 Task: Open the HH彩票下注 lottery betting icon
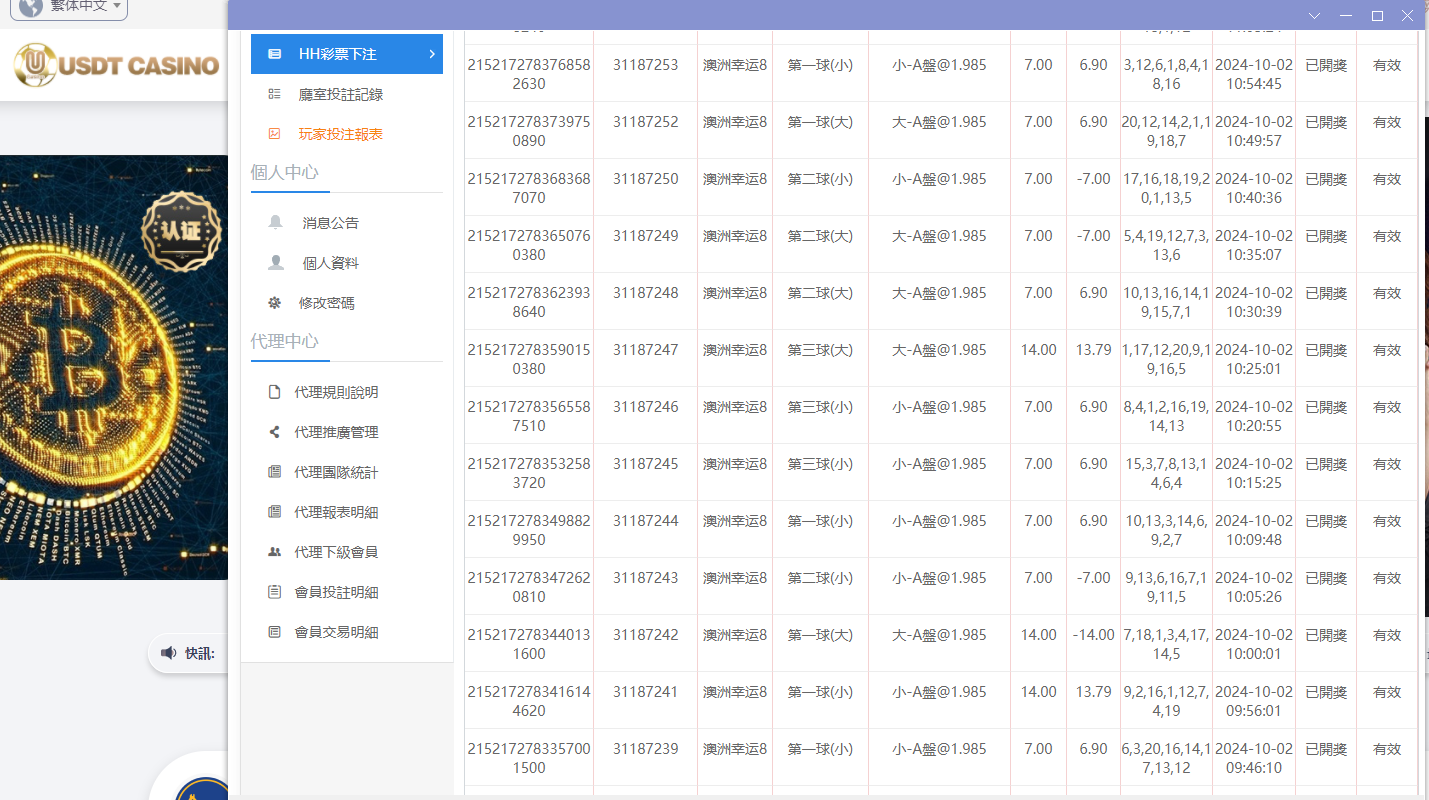click(x=275, y=54)
